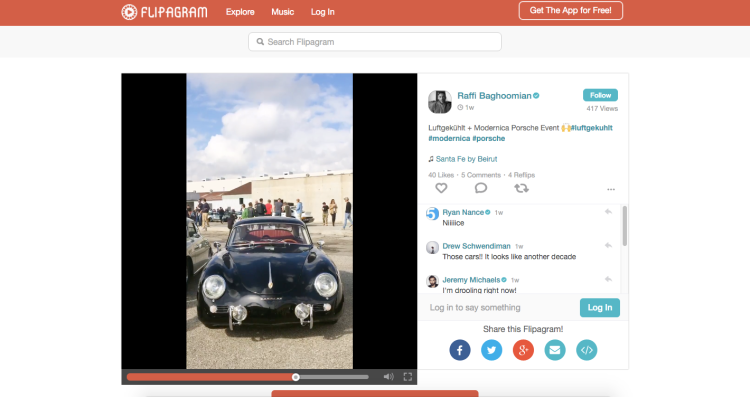750x397 pixels.
Task: Click the video progress slider handle
Action: point(296,377)
